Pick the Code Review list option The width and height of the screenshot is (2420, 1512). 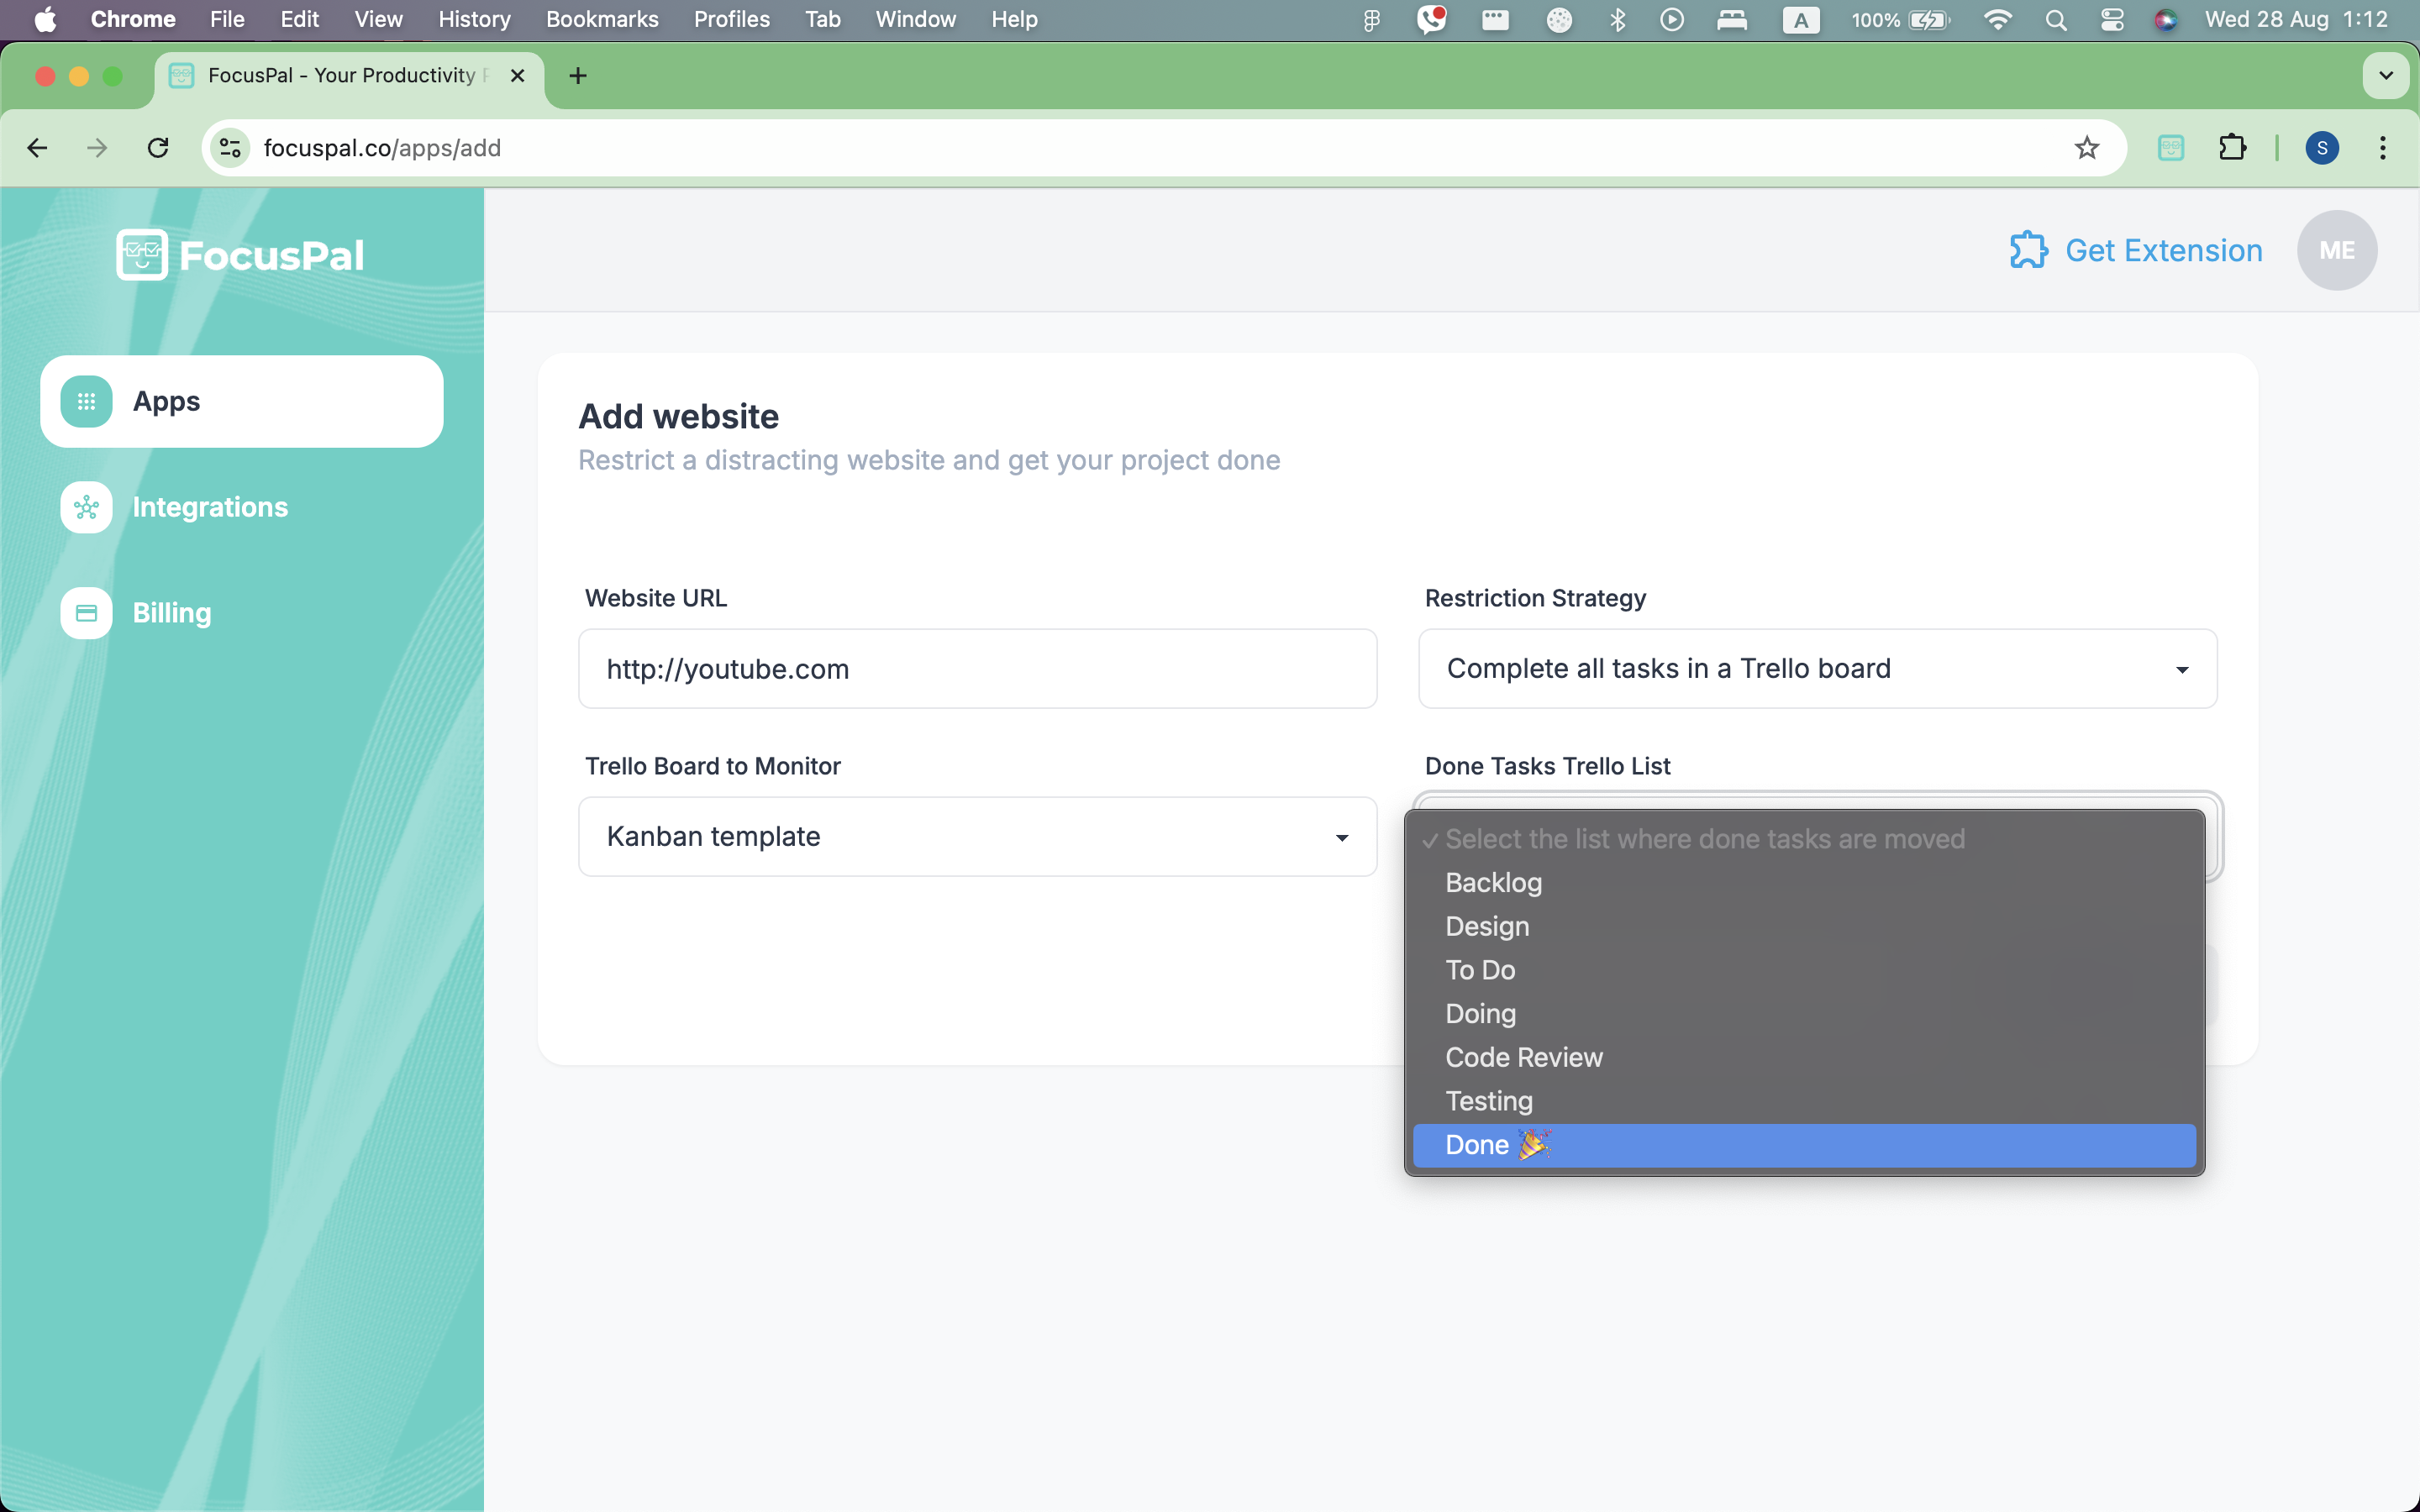coord(1804,1057)
